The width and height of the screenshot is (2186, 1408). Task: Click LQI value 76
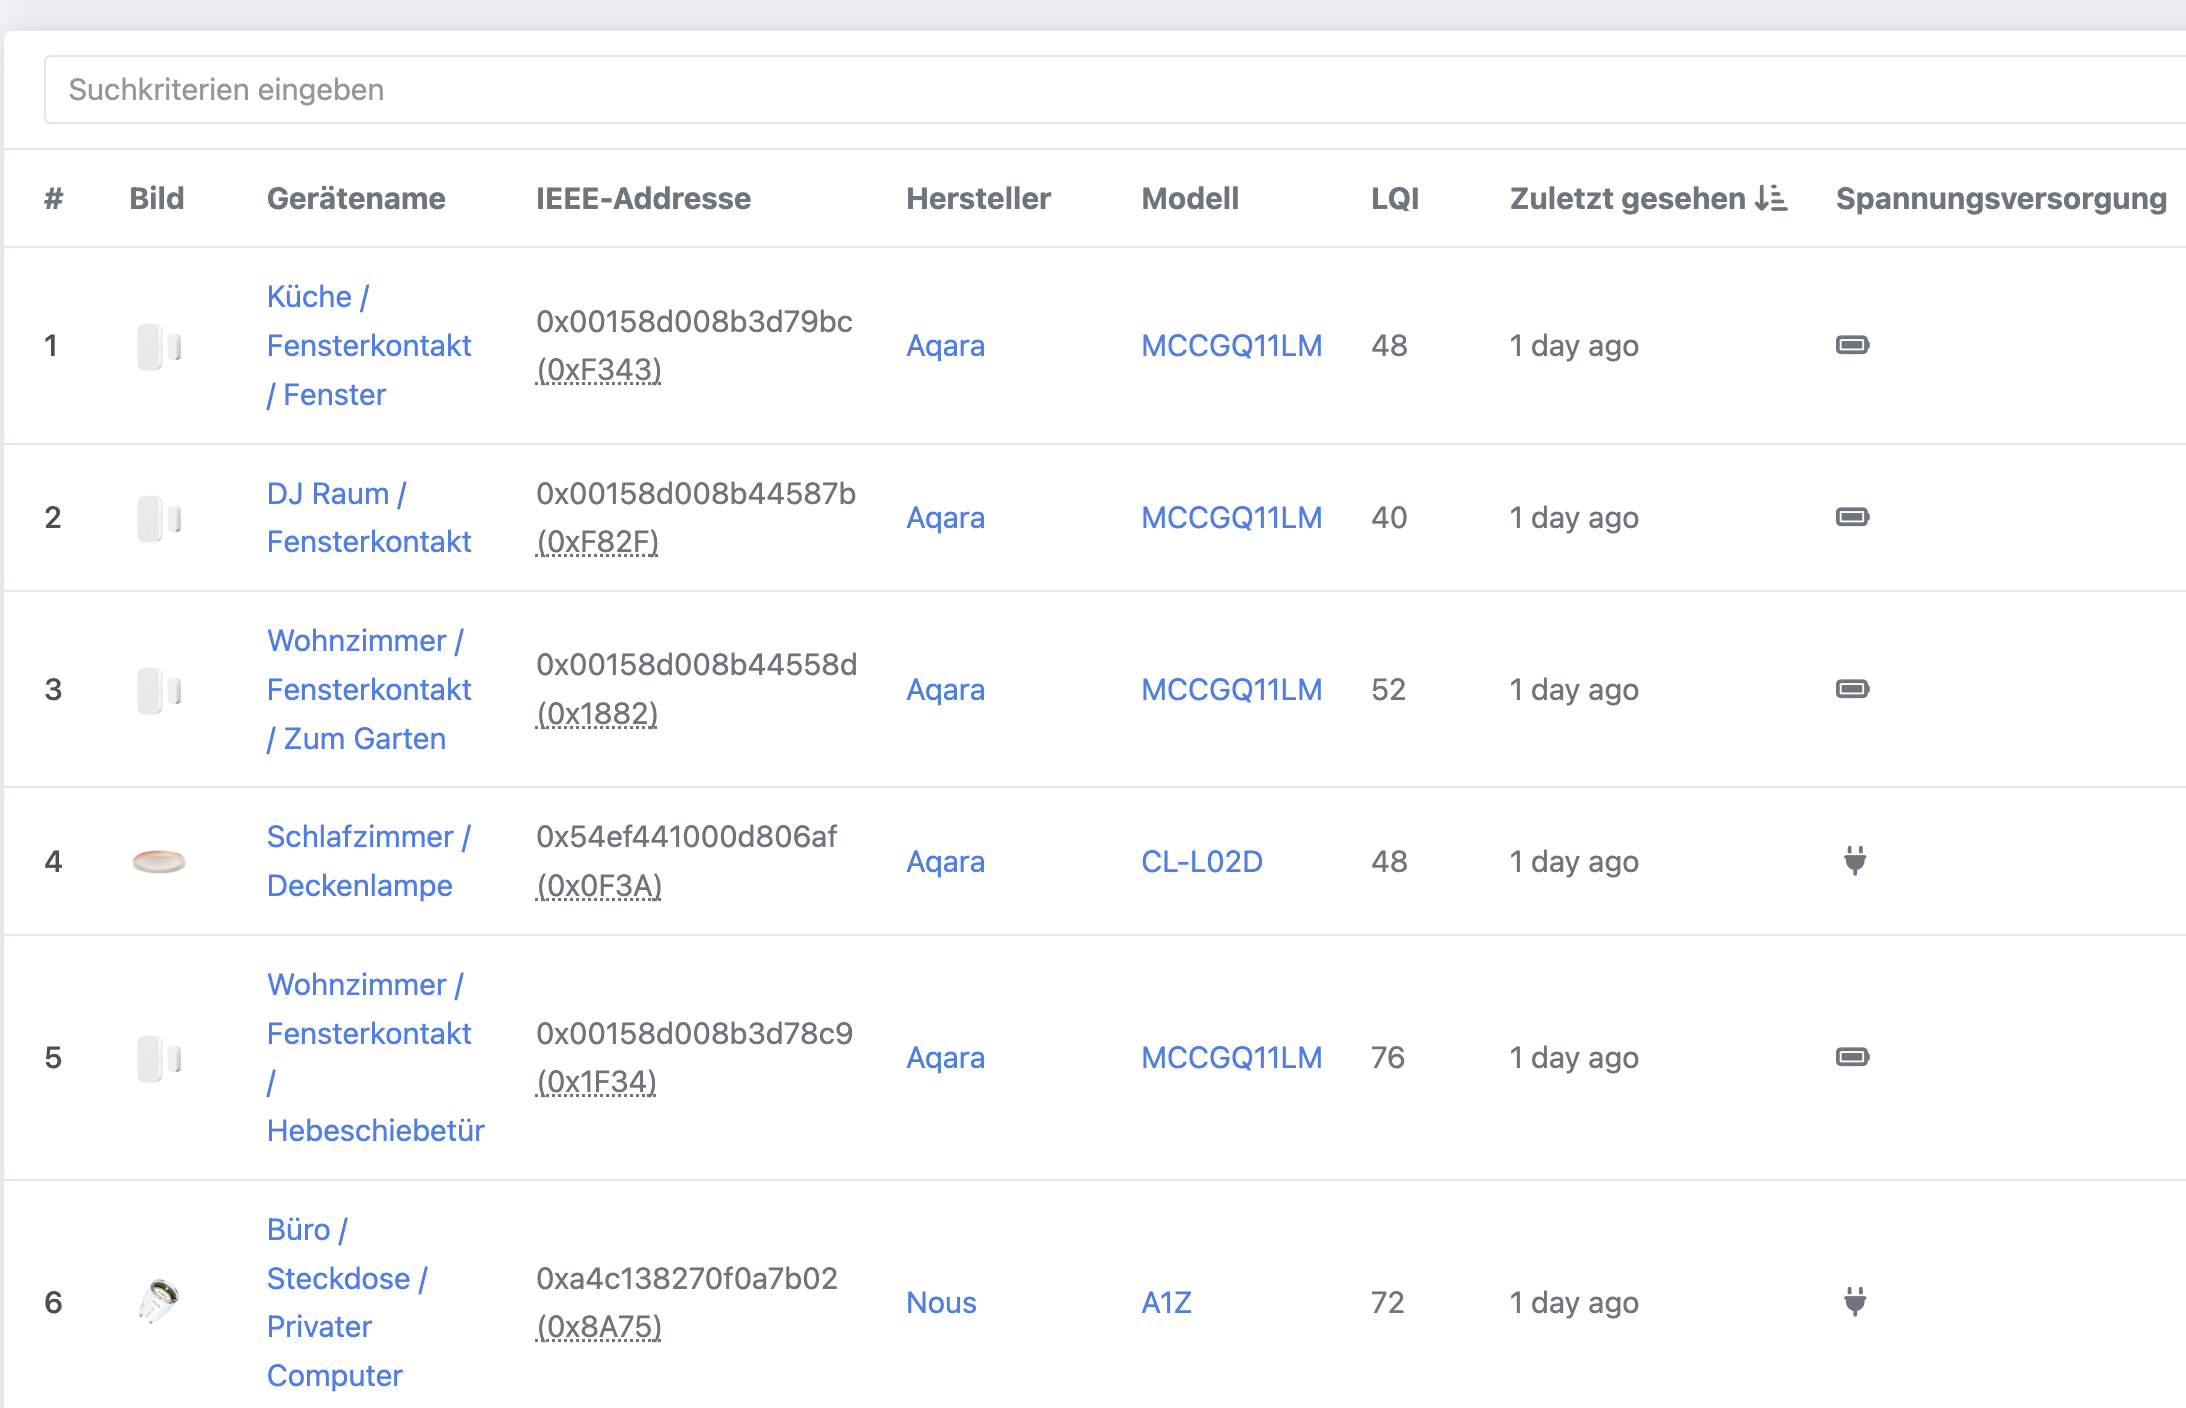coord(1387,1057)
